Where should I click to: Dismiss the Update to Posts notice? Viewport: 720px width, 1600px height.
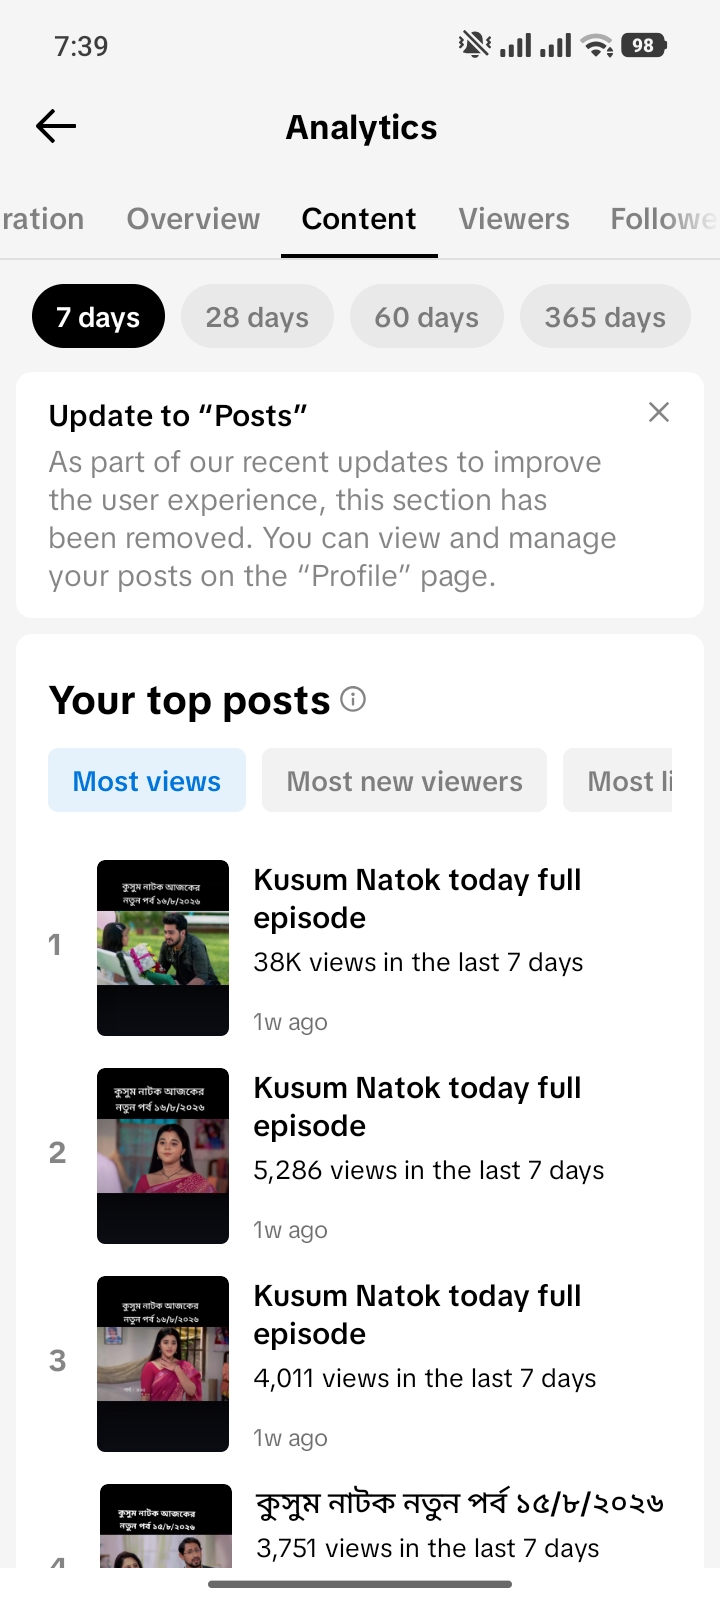click(658, 412)
